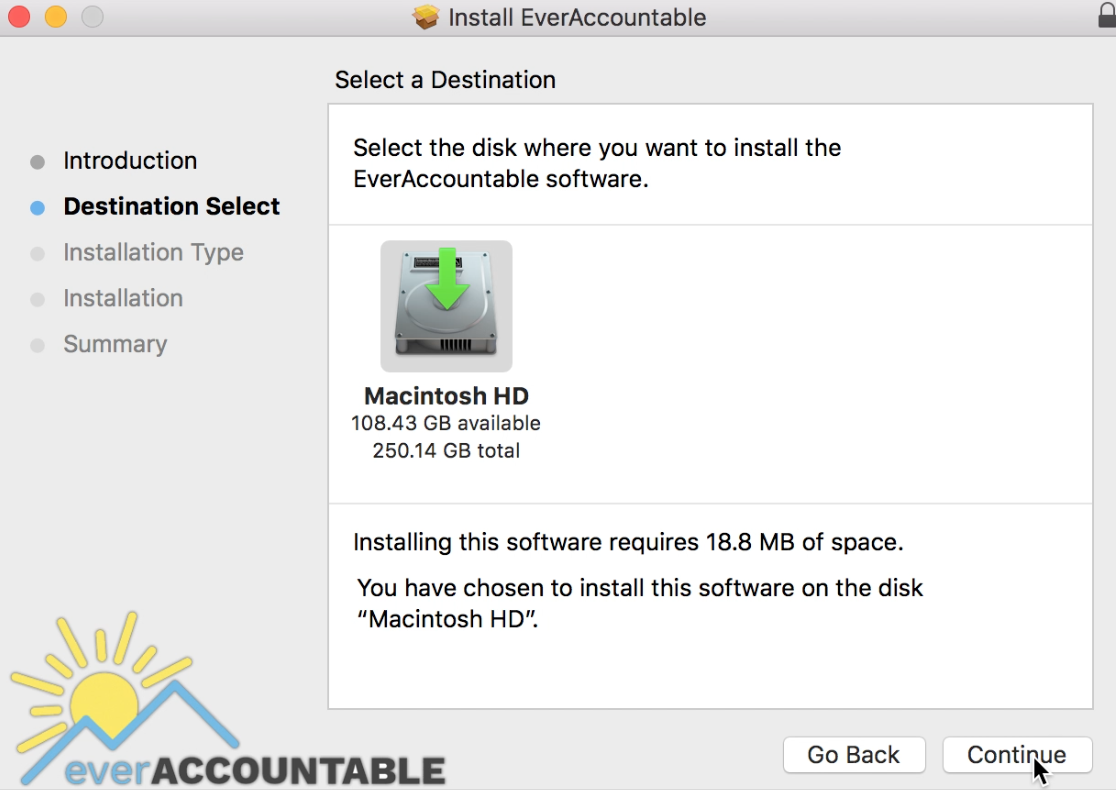Click the "Select a Destination" heading
This screenshot has width=1116, height=790.
point(445,80)
